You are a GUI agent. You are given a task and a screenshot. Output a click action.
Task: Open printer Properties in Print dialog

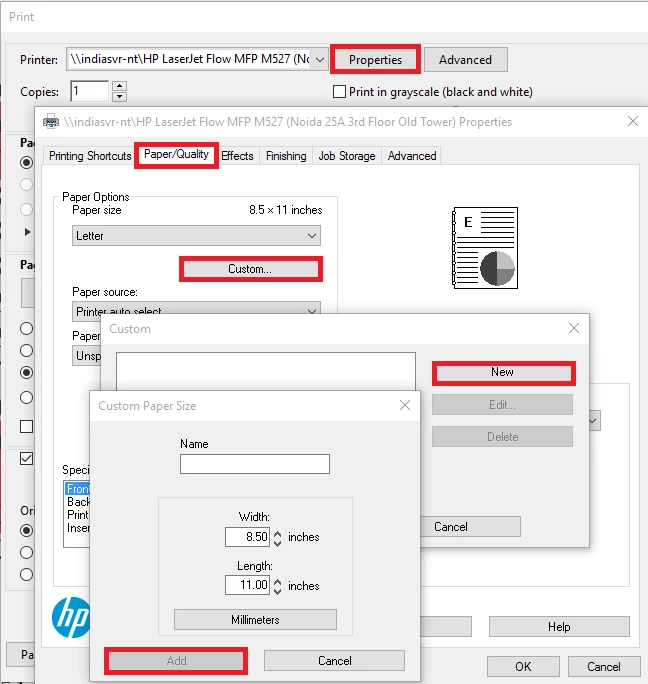click(x=375, y=59)
